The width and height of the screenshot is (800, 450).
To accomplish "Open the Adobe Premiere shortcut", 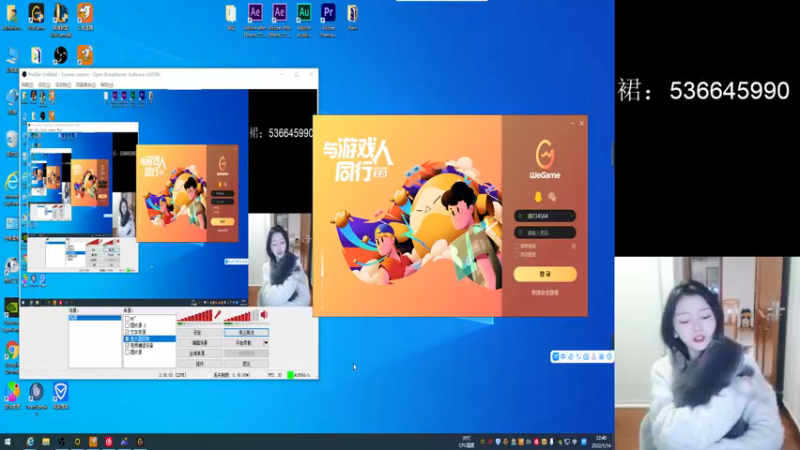I will click(x=328, y=19).
